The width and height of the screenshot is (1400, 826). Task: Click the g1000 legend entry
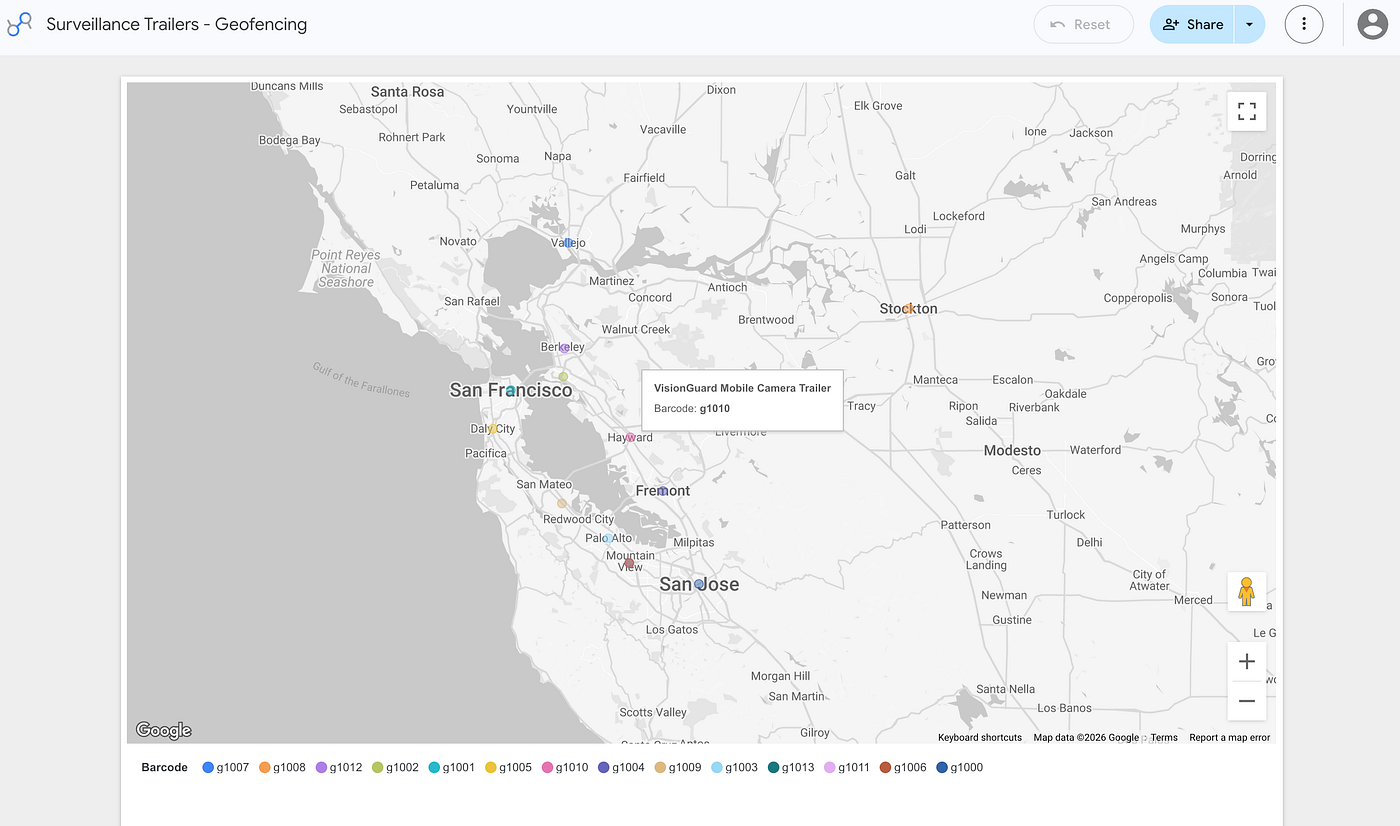(960, 768)
